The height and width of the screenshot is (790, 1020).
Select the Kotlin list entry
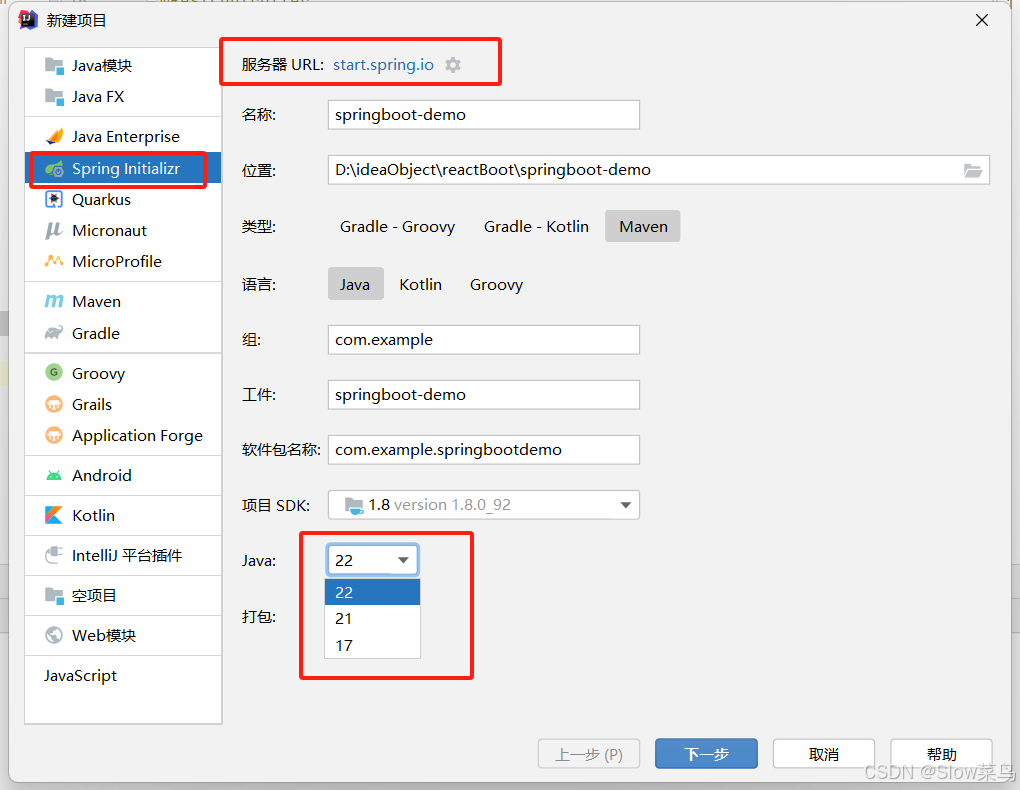click(123, 515)
